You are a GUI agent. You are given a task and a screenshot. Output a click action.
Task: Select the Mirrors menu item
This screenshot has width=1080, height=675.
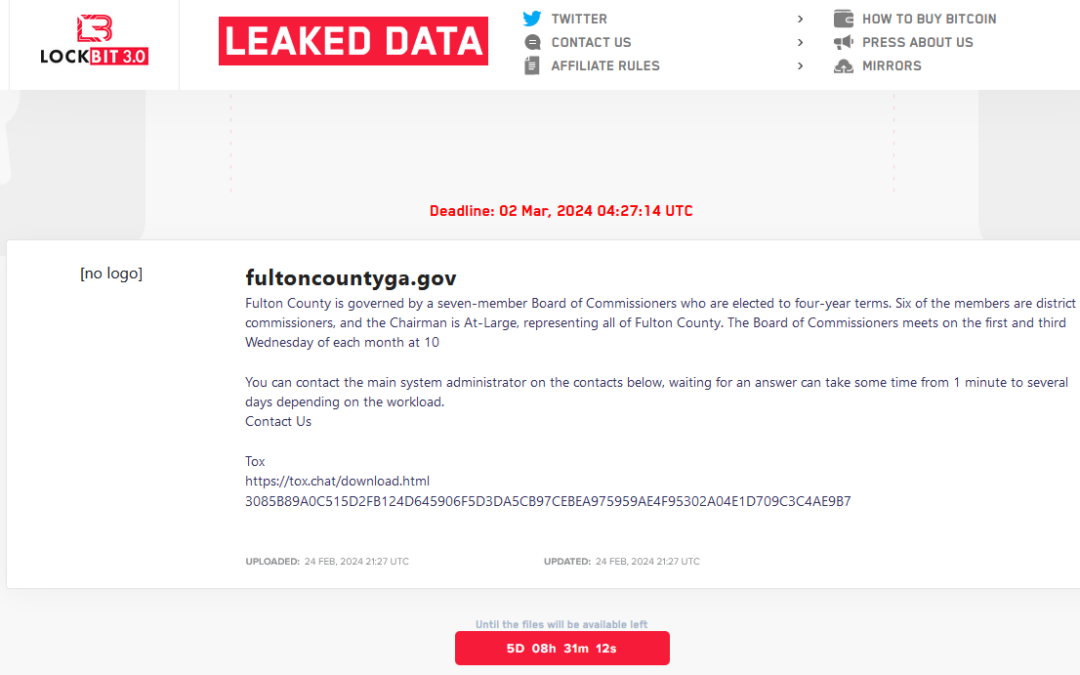pos(891,66)
